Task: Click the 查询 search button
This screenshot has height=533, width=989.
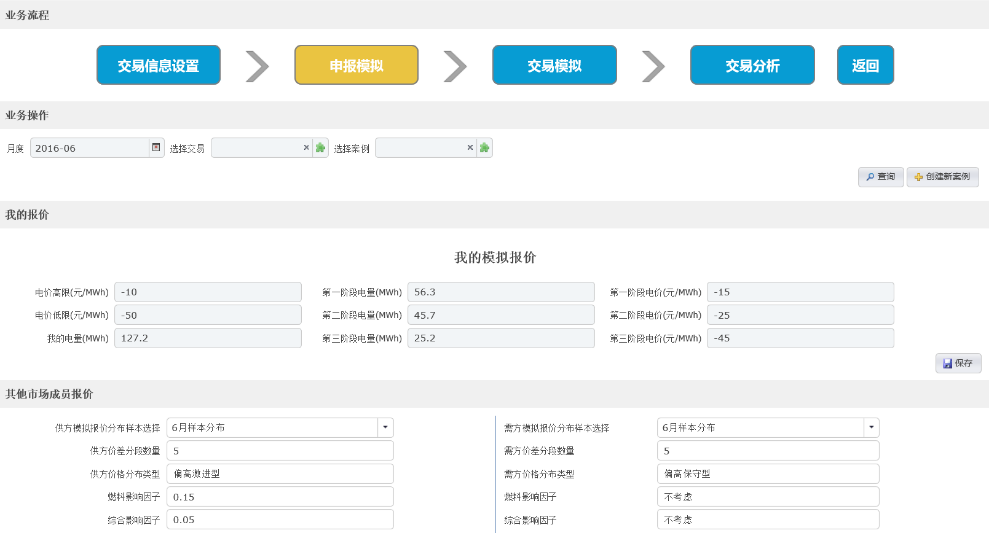Action: pos(881,177)
